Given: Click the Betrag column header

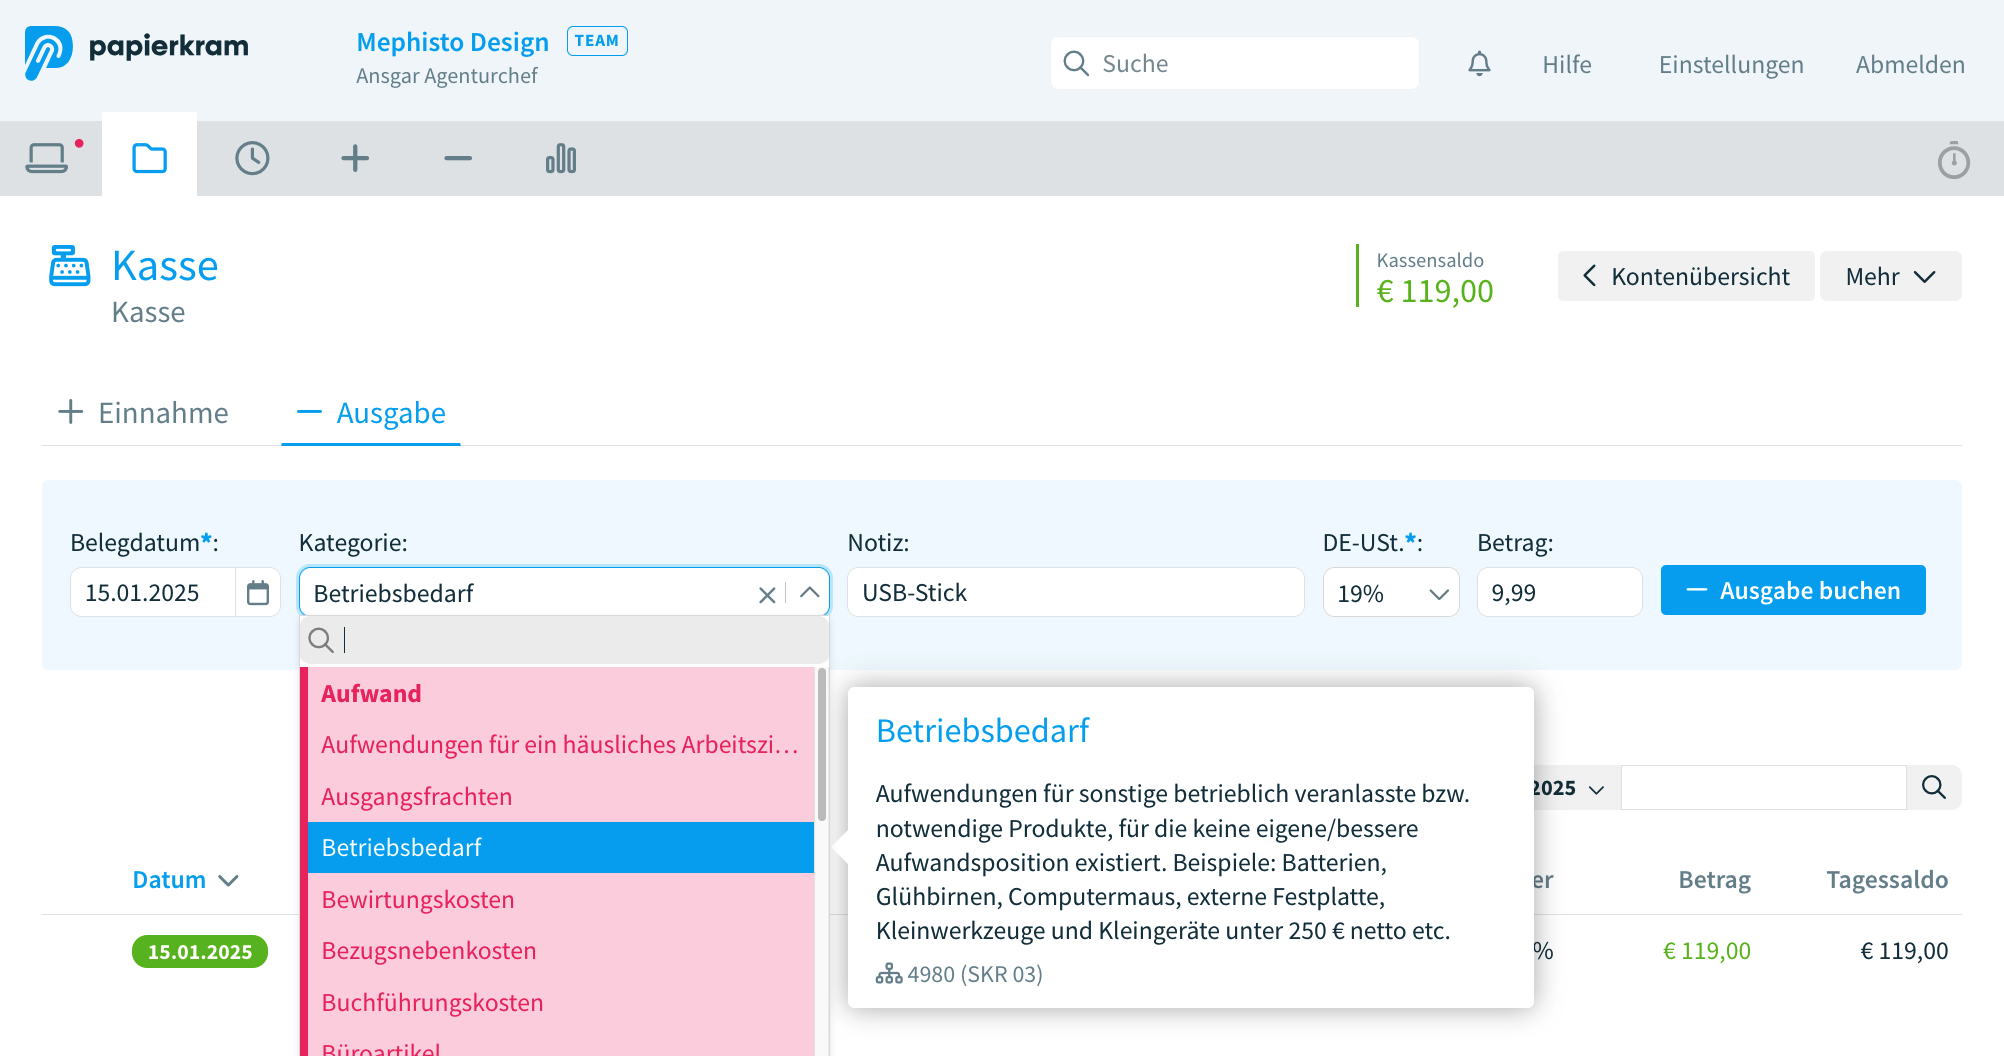Looking at the screenshot, I should 1714,880.
